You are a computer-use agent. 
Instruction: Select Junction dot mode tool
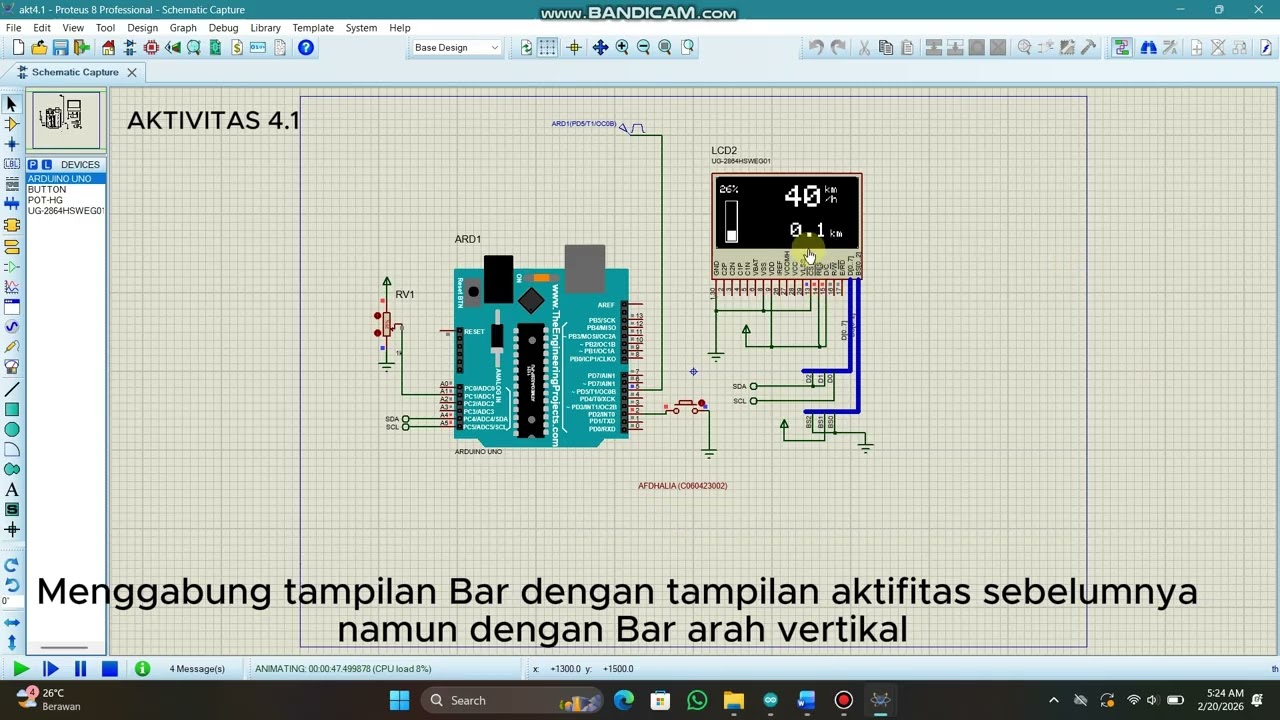(12, 144)
